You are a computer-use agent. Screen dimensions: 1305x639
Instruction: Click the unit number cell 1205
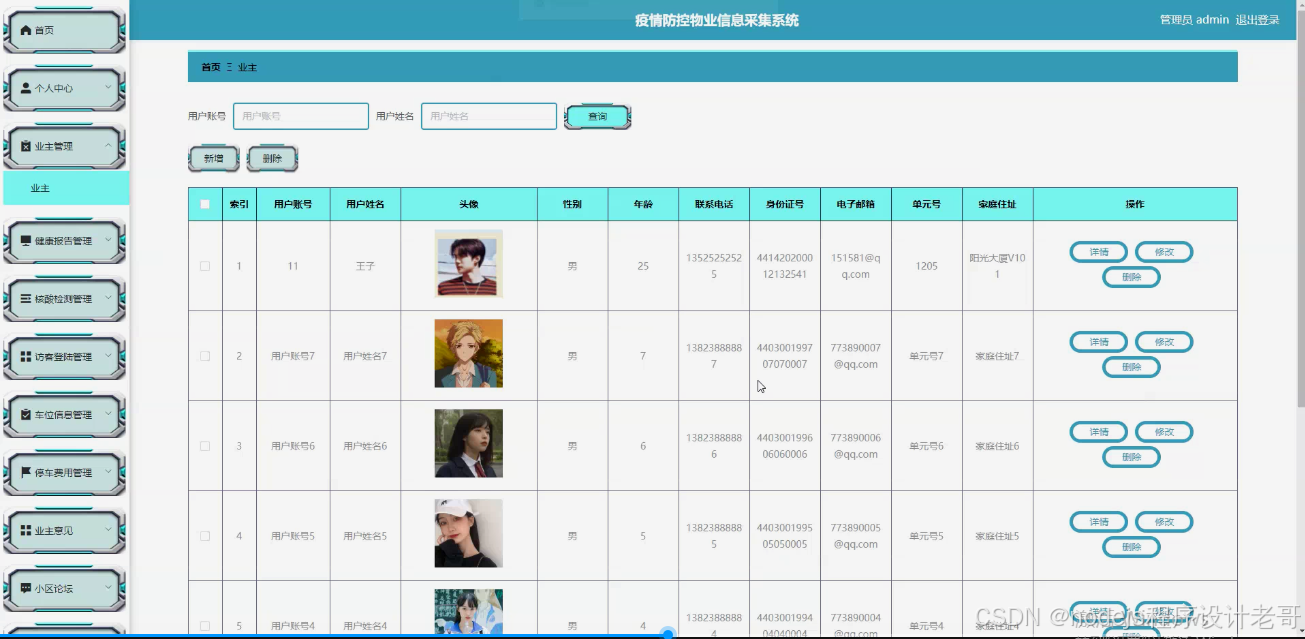pyautogui.click(x=927, y=266)
